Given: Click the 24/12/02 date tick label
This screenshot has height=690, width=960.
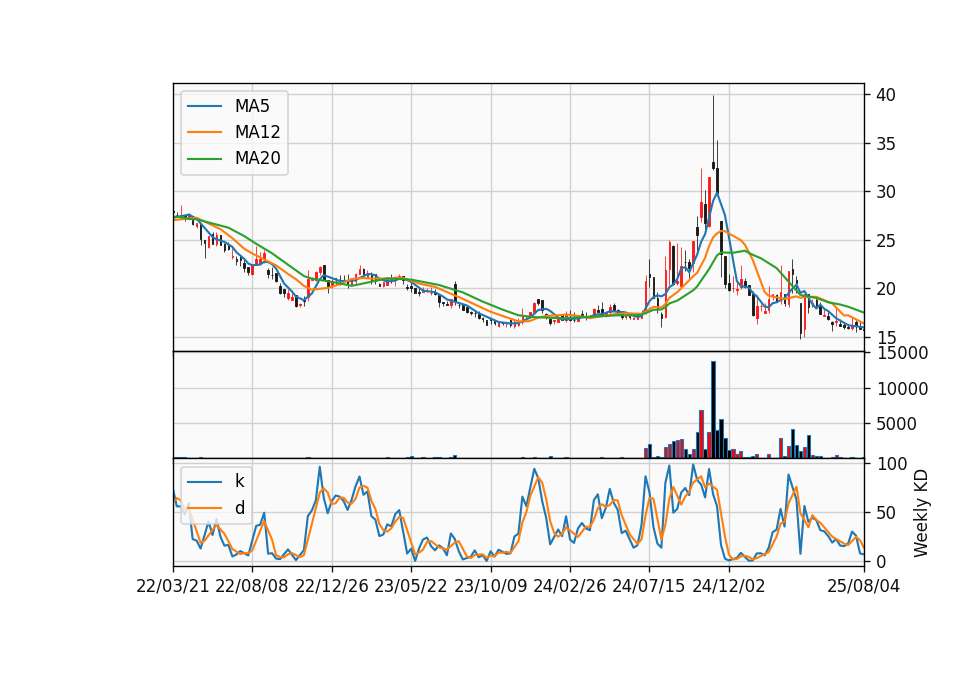Looking at the screenshot, I should click(729, 586).
